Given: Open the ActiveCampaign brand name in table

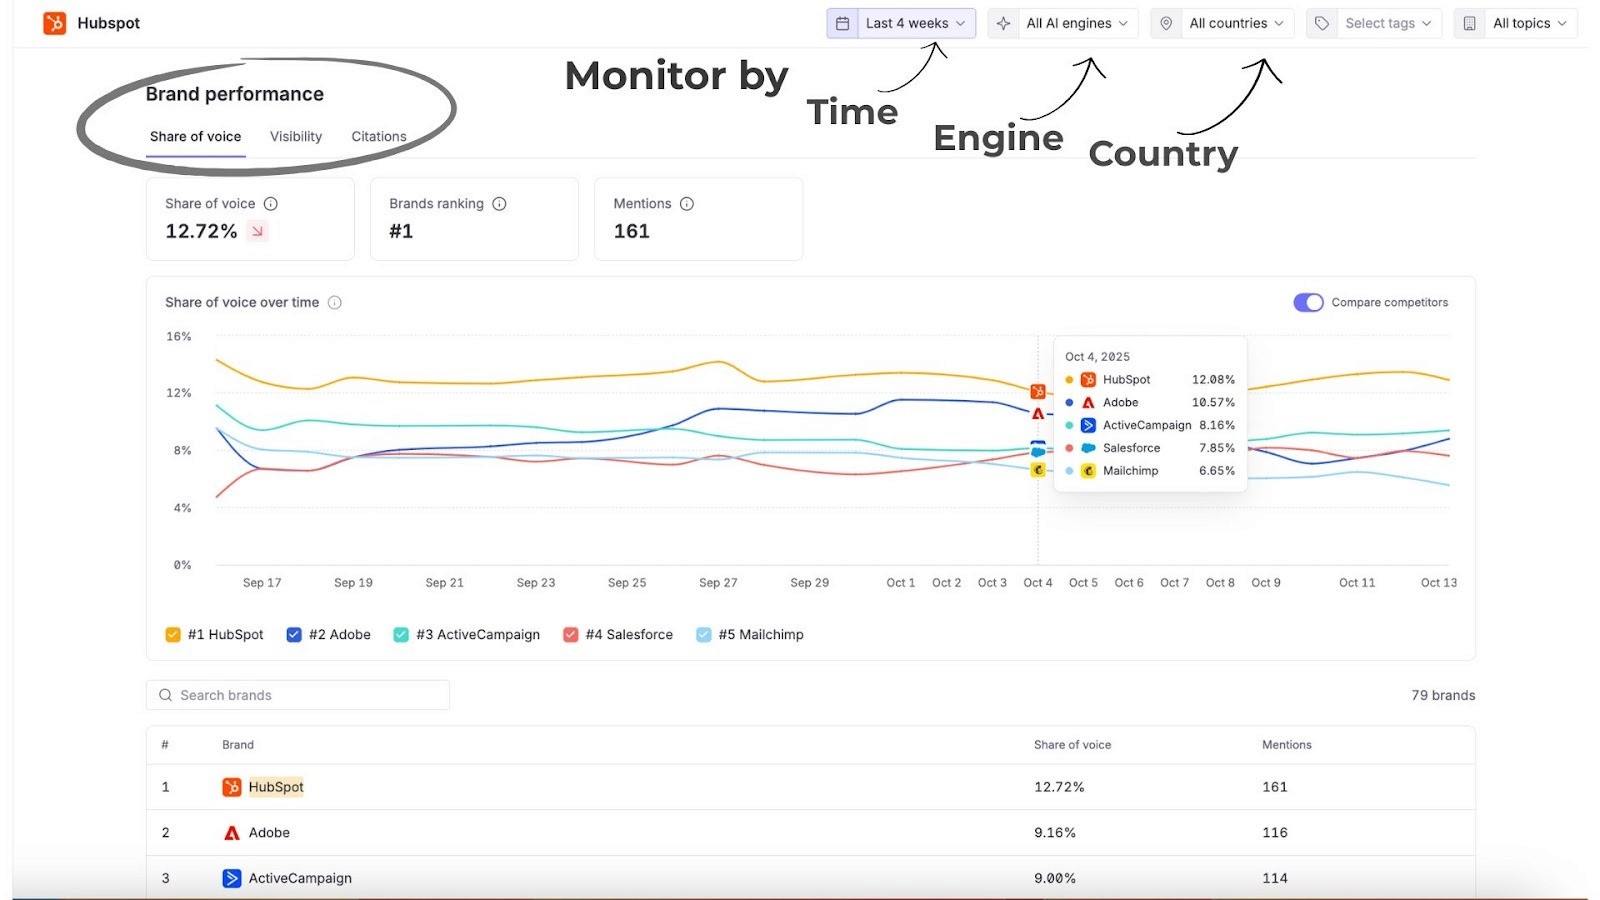Looking at the screenshot, I should tap(300, 878).
